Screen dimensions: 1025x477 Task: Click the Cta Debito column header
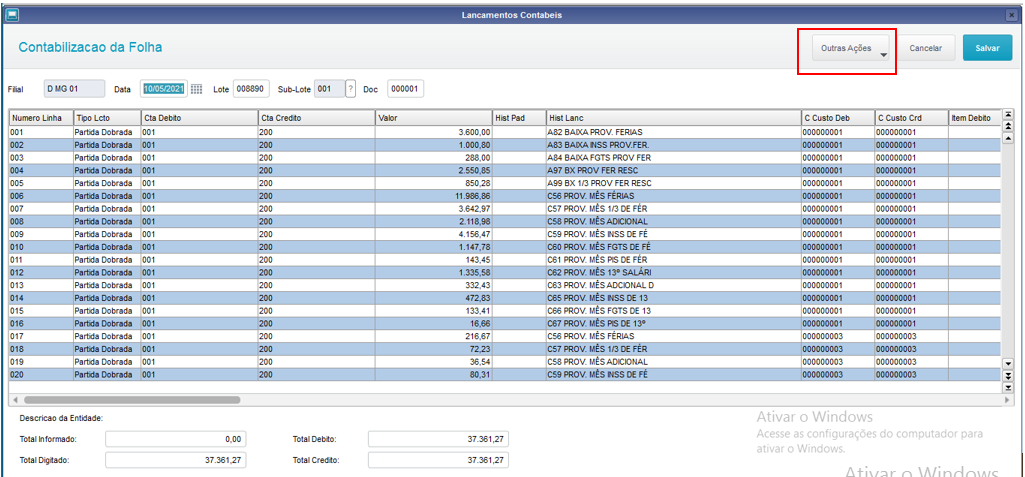(x=199, y=118)
